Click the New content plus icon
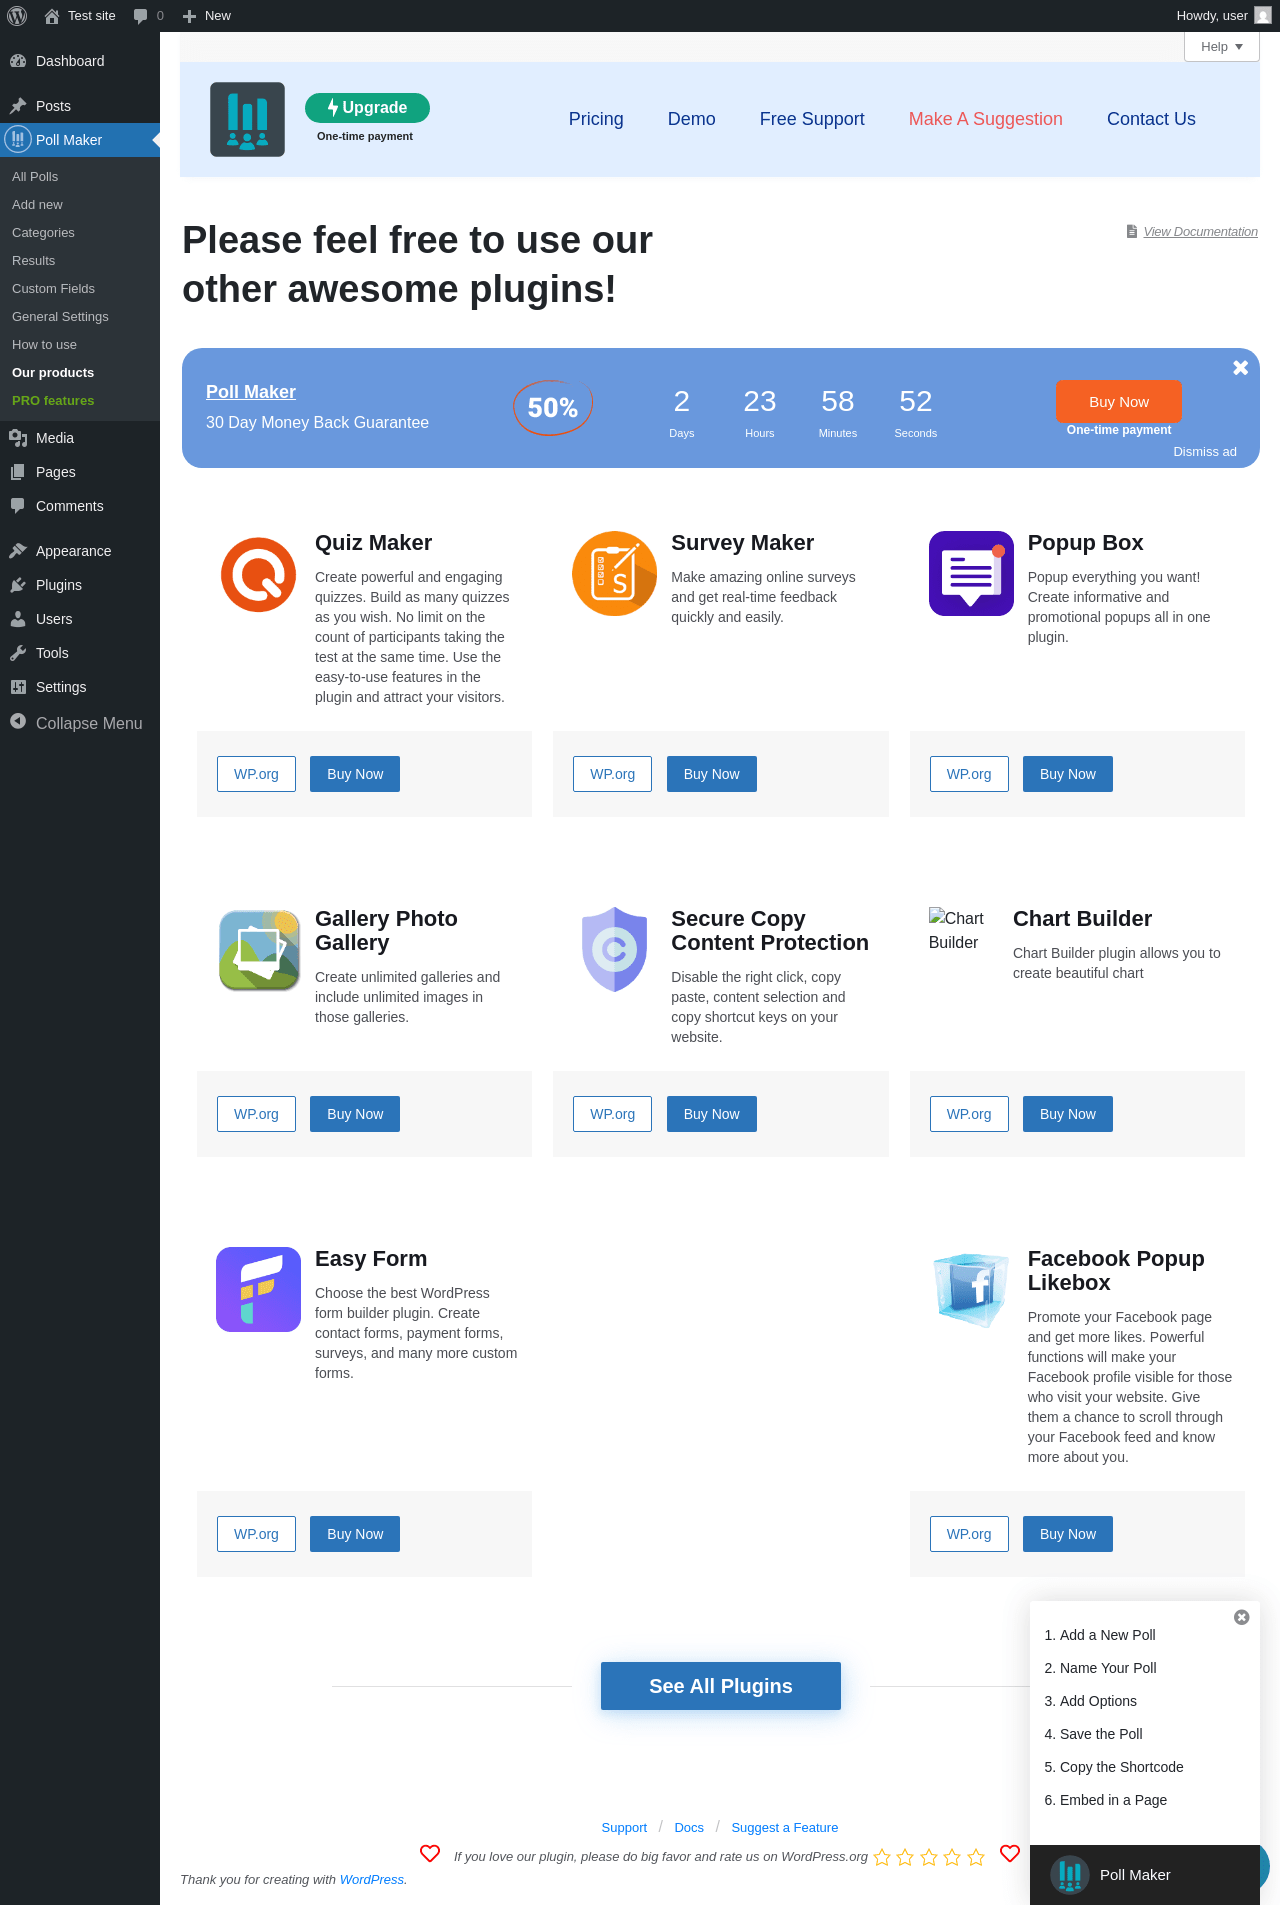Image resolution: width=1280 pixels, height=1905 pixels. (189, 16)
